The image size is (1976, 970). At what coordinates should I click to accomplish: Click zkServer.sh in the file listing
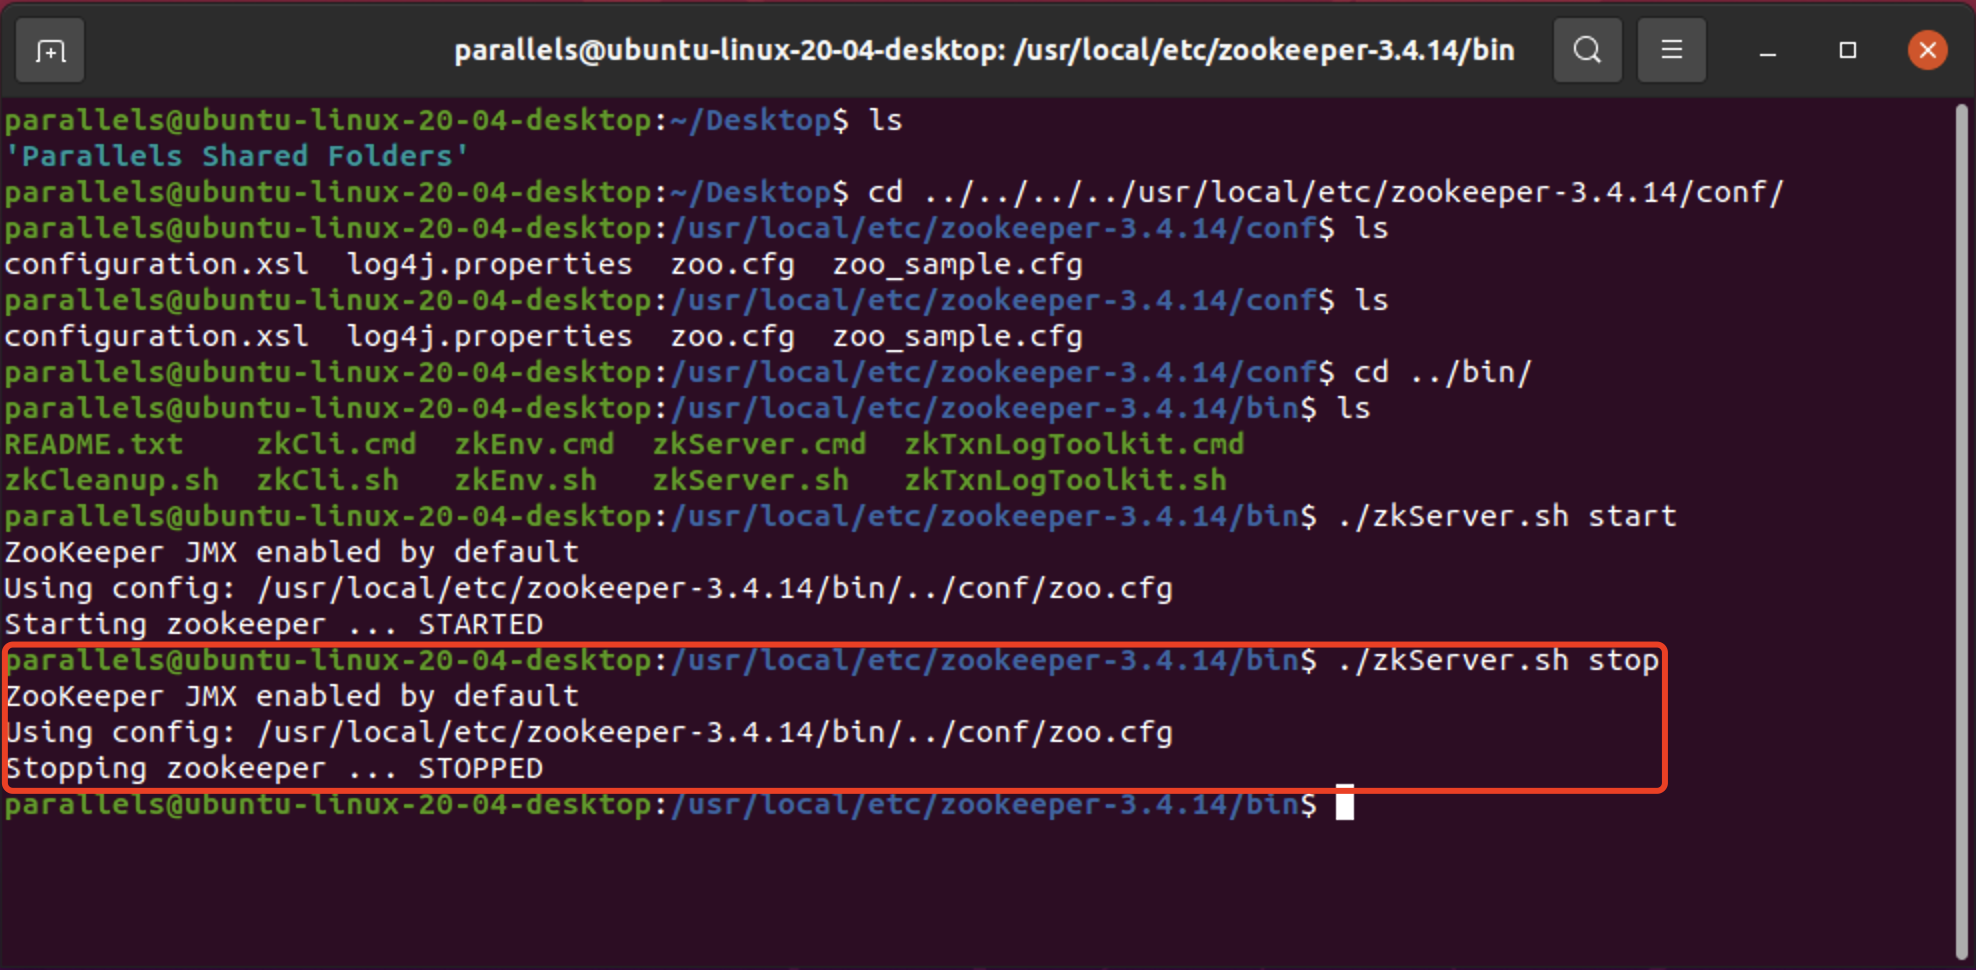point(750,480)
